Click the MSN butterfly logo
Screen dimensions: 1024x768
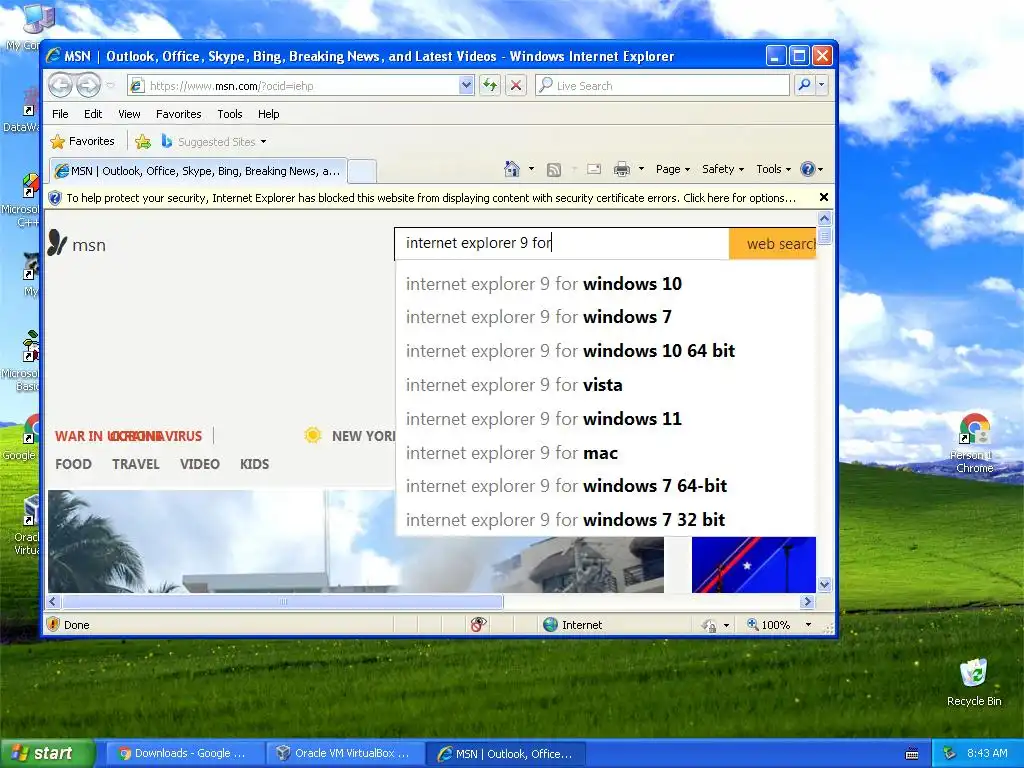57,243
